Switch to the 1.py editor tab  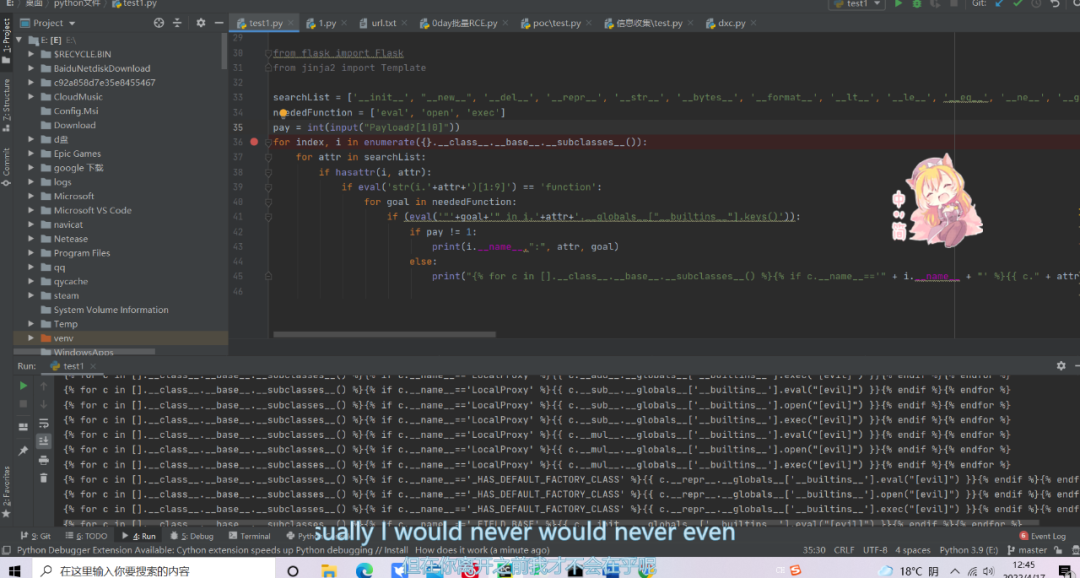[327, 23]
